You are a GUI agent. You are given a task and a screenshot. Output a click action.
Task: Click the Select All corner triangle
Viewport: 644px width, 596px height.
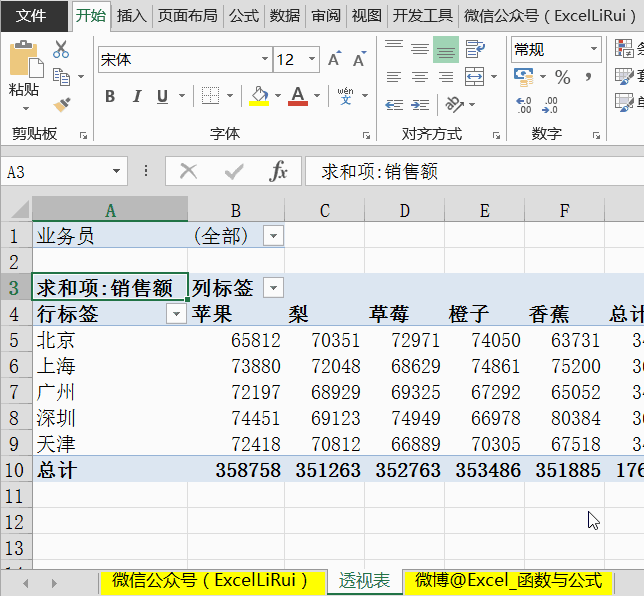[18, 209]
